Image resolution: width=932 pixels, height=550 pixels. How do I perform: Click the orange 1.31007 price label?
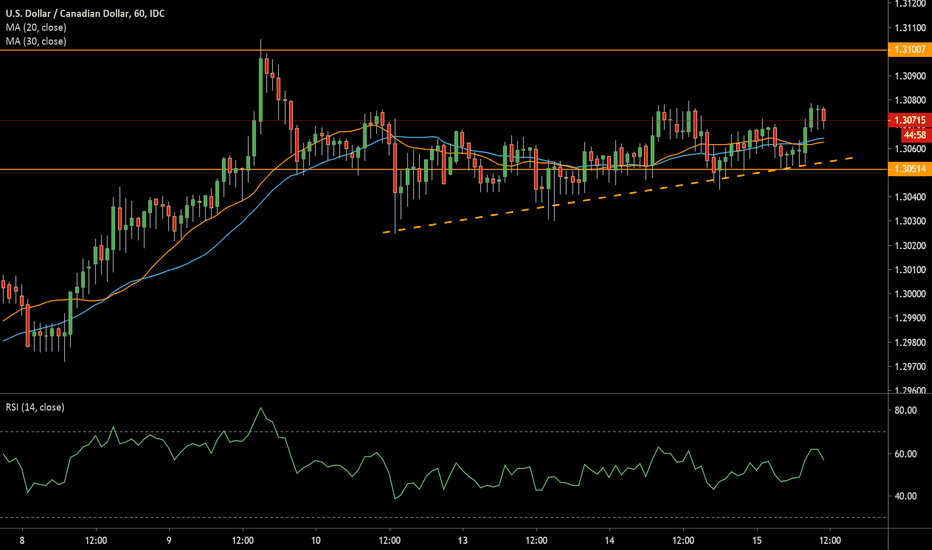point(908,49)
